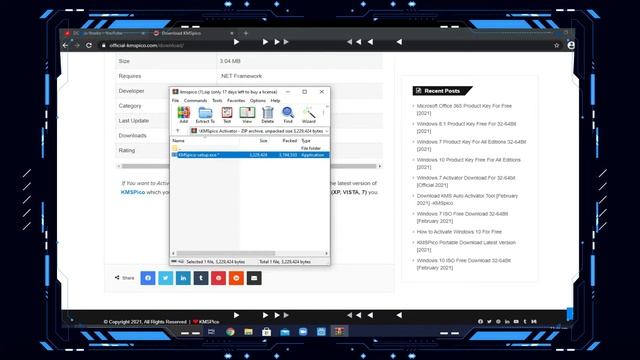The image size is (640, 360).
Task: Share the page on Pinterest
Action: click(x=218, y=278)
